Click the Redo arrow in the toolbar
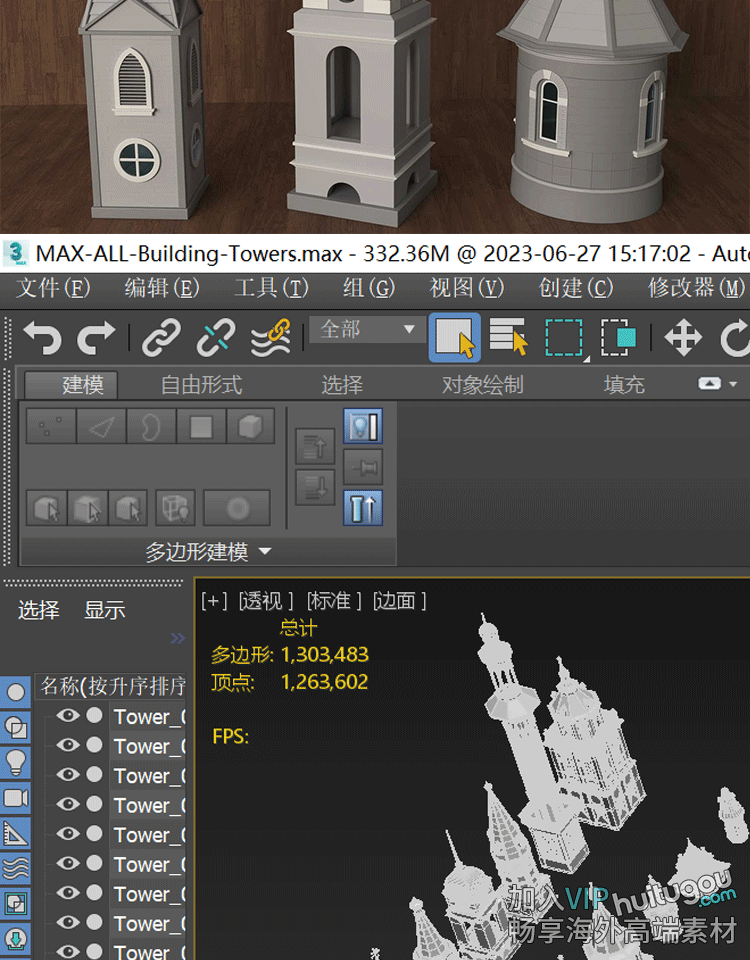This screenshot has width=750, height=960. (97, 338)
